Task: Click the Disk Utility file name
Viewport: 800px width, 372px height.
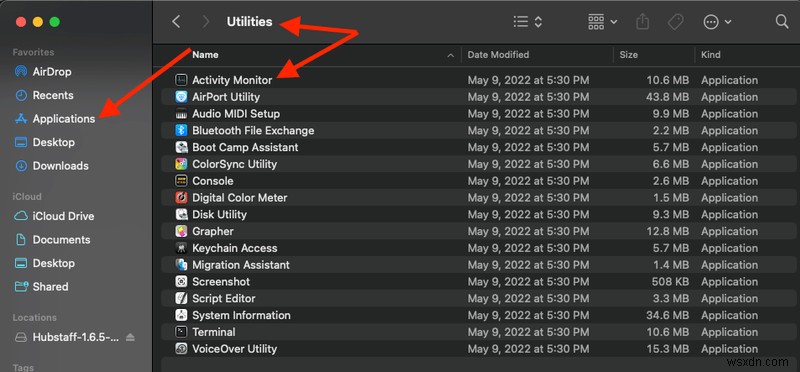Action: click(219, 214)
